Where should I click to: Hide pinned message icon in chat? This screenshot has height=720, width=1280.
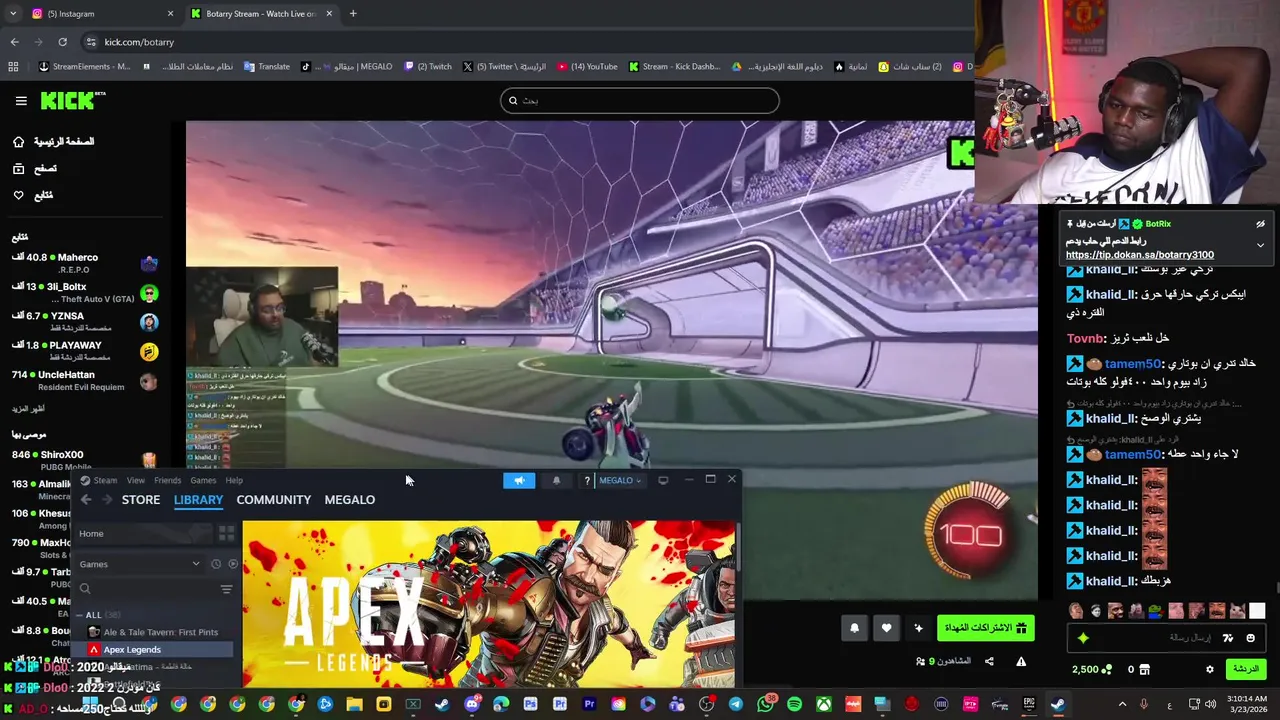1260,224
